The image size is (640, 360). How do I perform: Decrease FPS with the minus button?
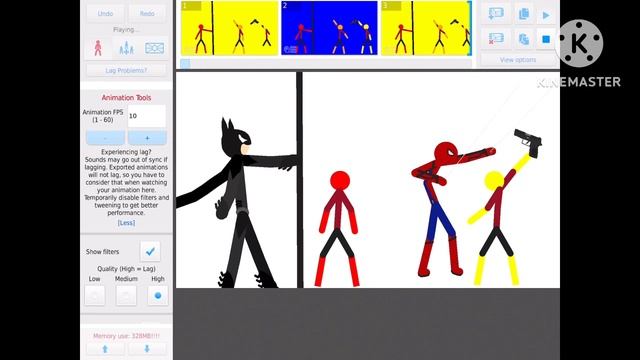(105, 138)
